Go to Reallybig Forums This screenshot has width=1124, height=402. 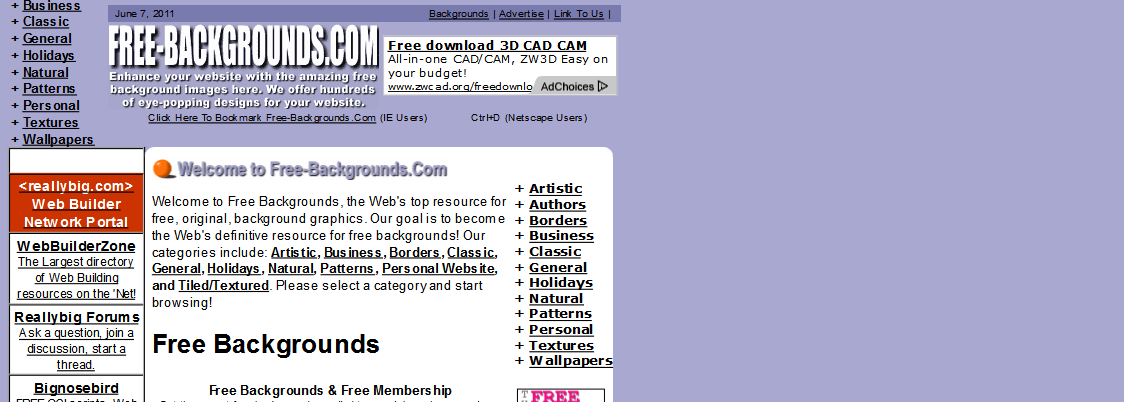tap(77, 317)
